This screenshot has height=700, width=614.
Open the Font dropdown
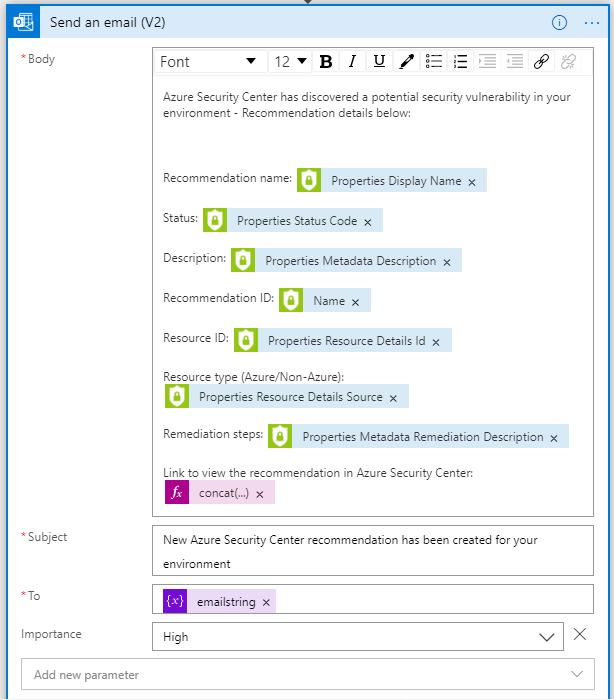tap(210, 61)
